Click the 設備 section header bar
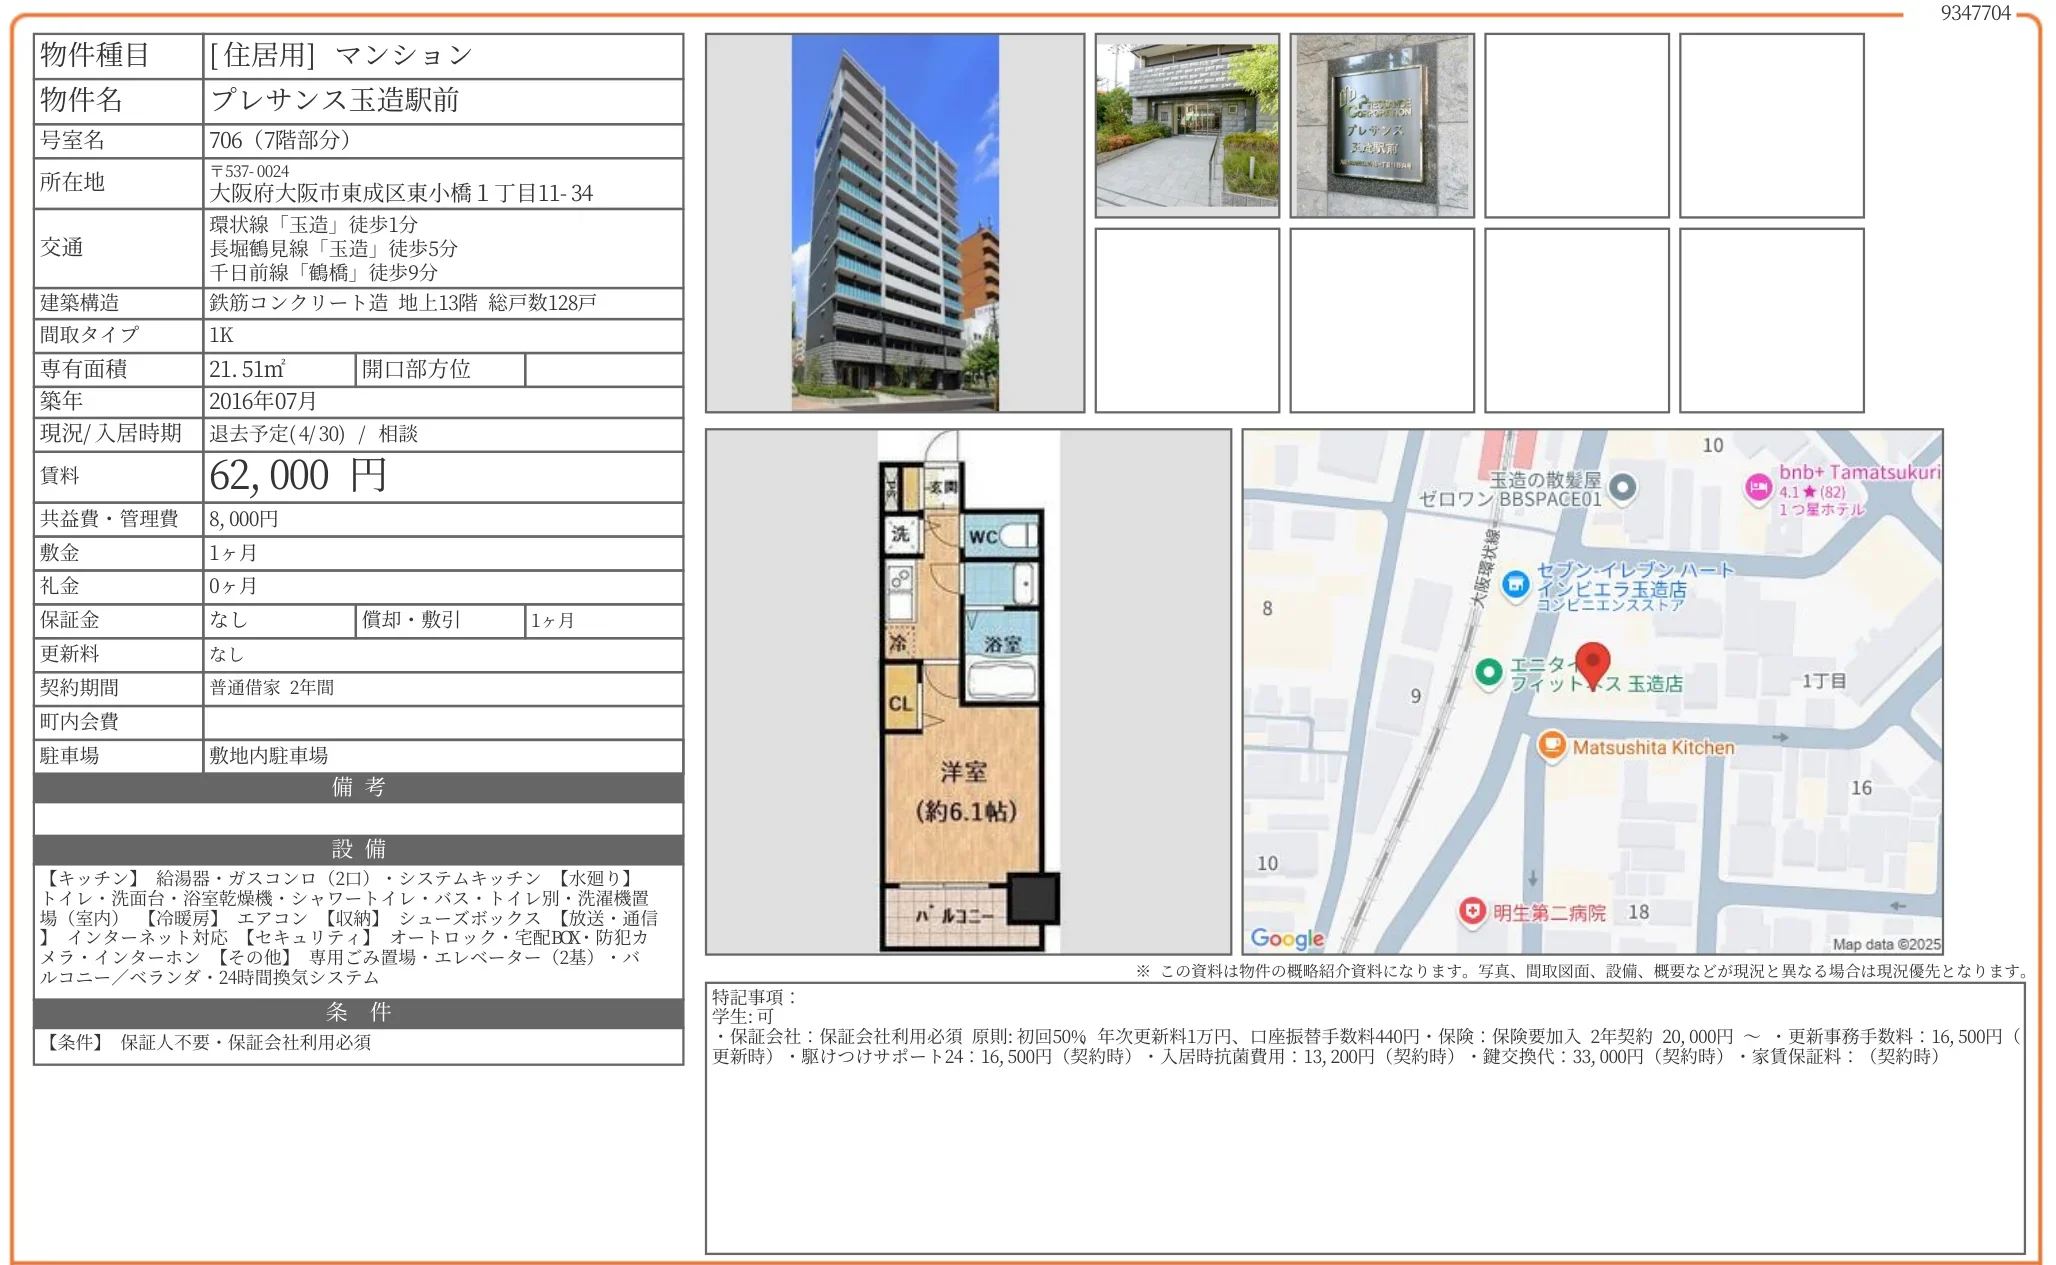 pos(358,849)
